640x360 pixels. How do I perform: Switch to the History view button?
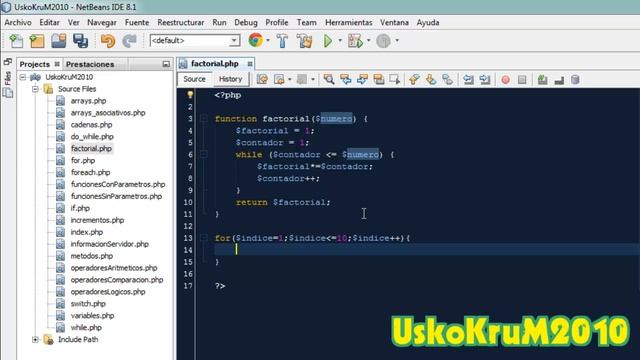tap(231, 79)
